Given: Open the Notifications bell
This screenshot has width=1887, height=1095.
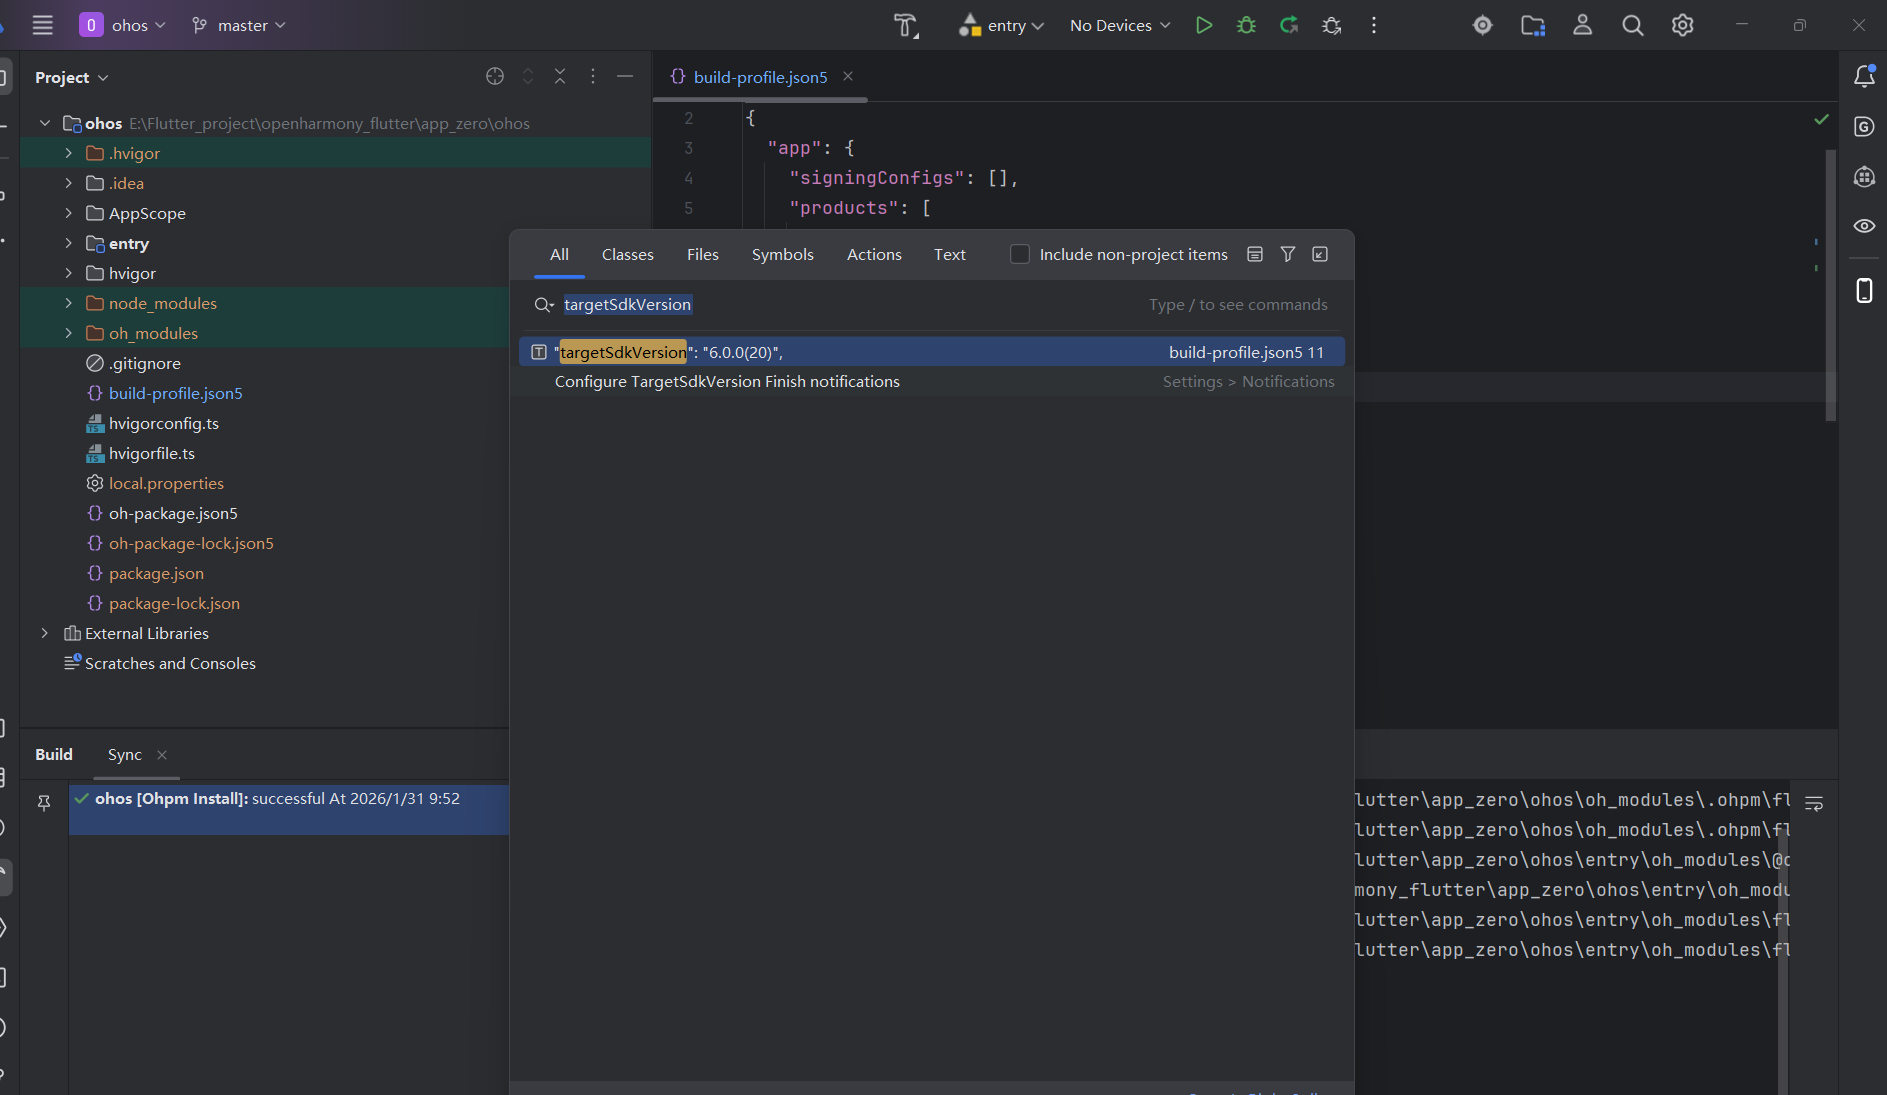Looking at the screenshot, I should [x=1864, y=76].
